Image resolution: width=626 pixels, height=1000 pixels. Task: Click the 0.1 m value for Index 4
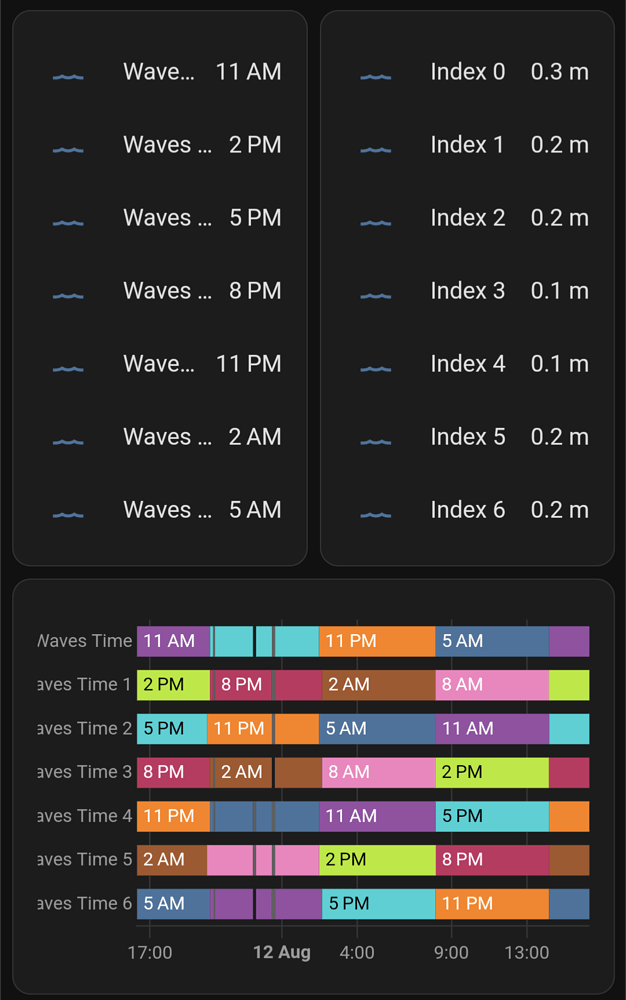(559, 364)
